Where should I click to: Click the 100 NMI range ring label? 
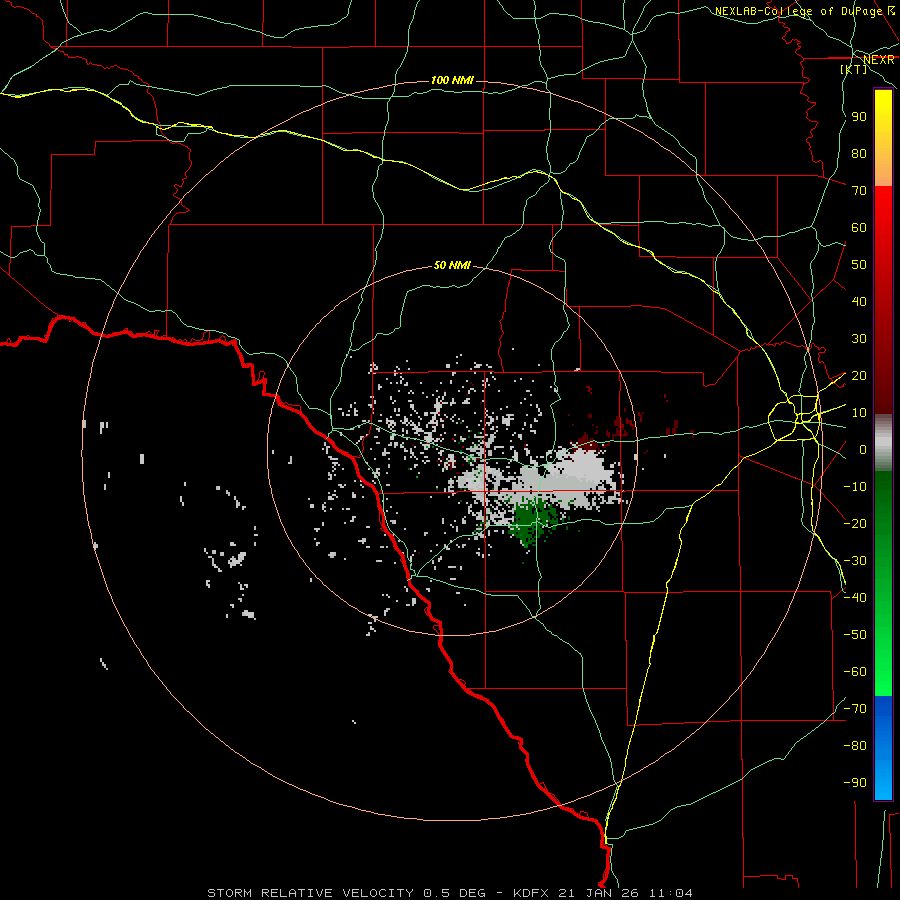pos(452,80)
